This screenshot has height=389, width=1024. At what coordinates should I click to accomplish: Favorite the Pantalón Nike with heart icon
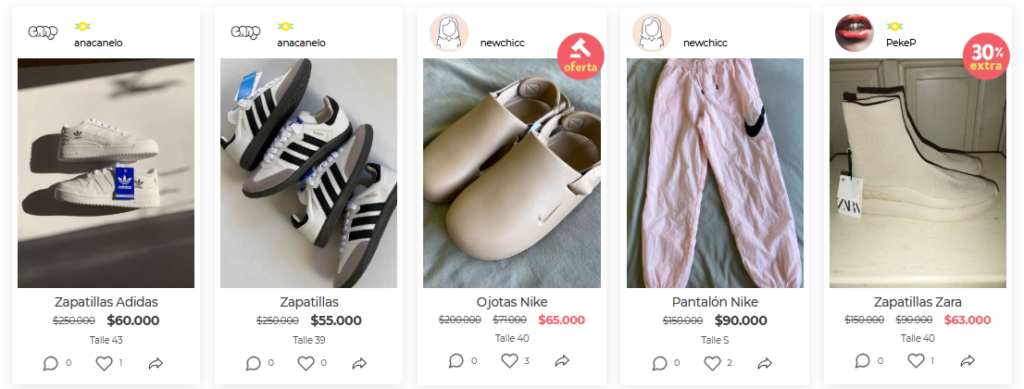[712, 364]
